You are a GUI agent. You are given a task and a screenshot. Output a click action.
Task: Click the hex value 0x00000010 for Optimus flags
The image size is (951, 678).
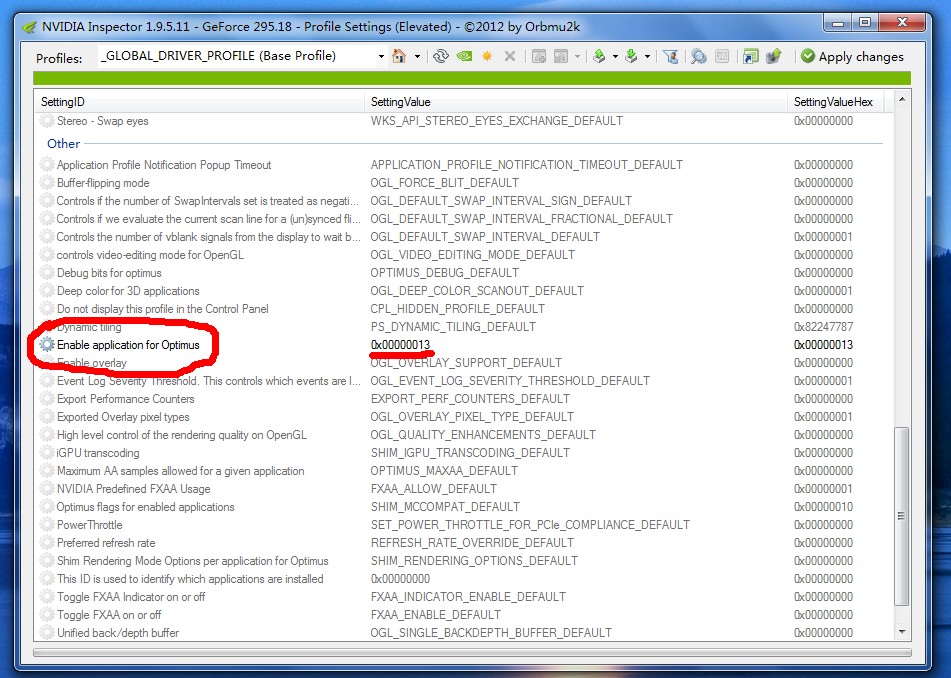click(x=823, y=506)
